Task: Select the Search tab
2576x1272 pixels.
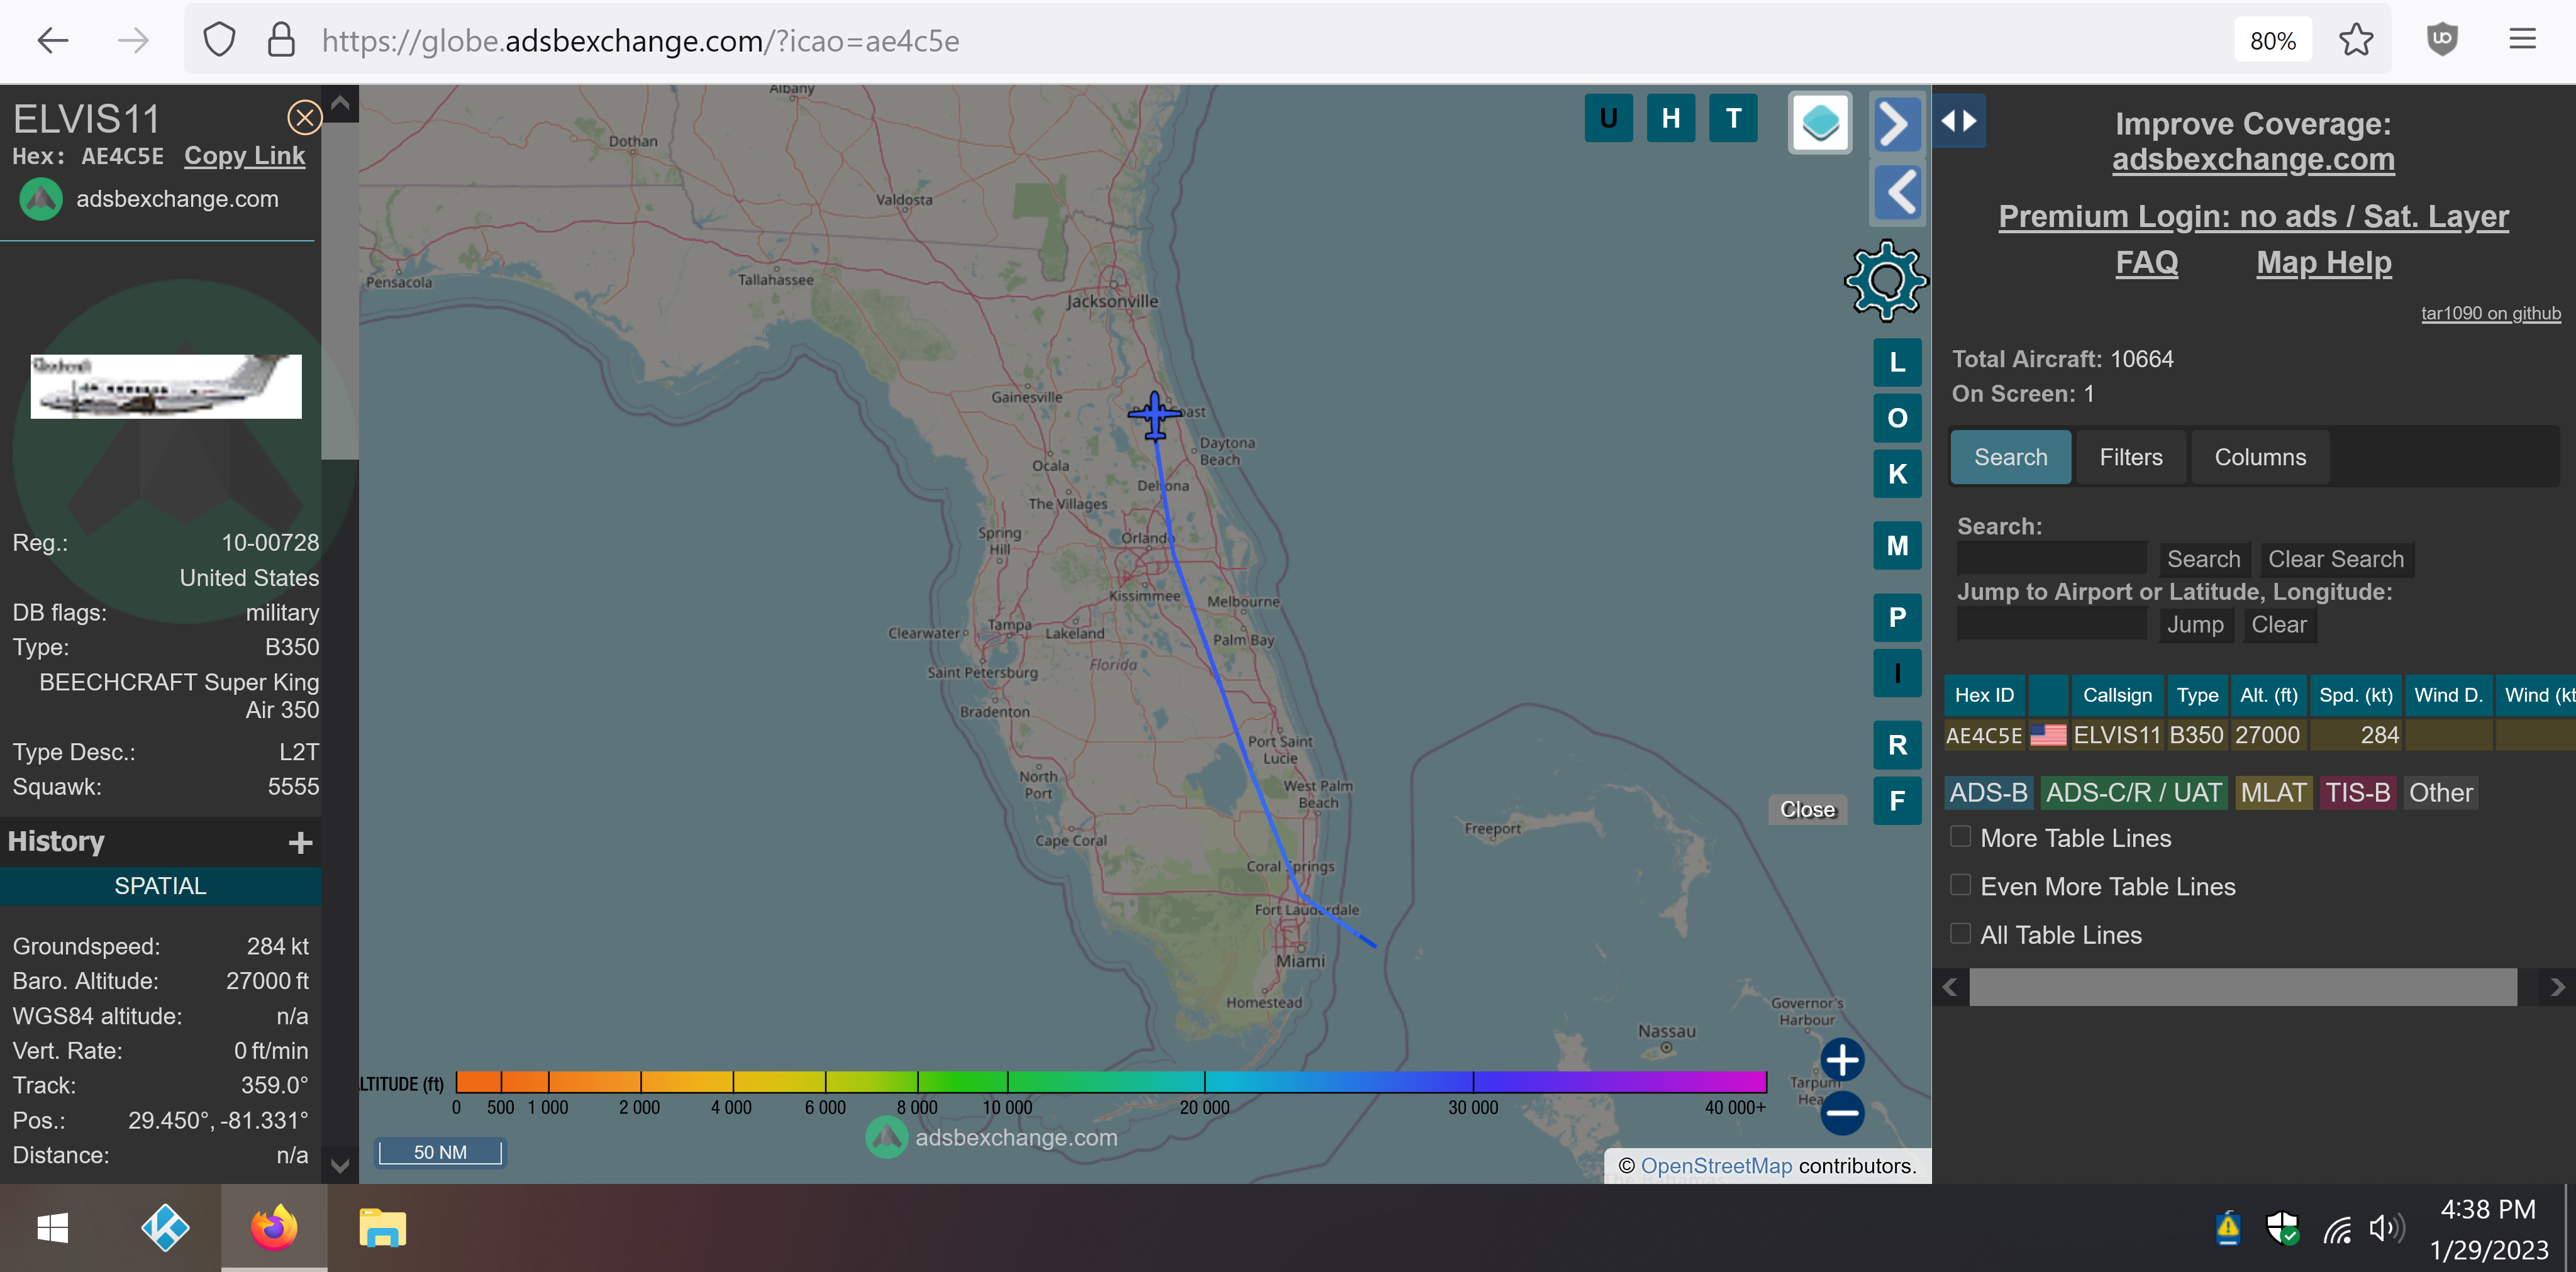Action: [2010, 457]
